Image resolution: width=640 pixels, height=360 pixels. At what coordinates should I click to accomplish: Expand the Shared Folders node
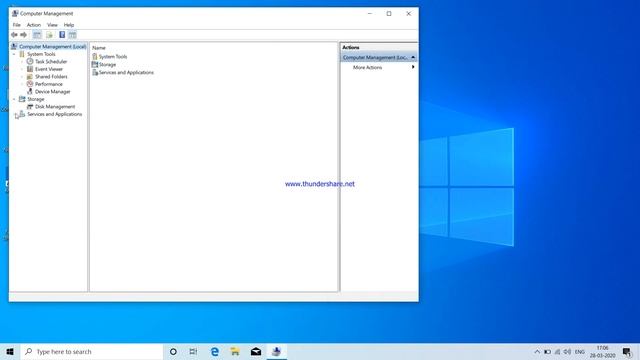click(x=22, y=77)
